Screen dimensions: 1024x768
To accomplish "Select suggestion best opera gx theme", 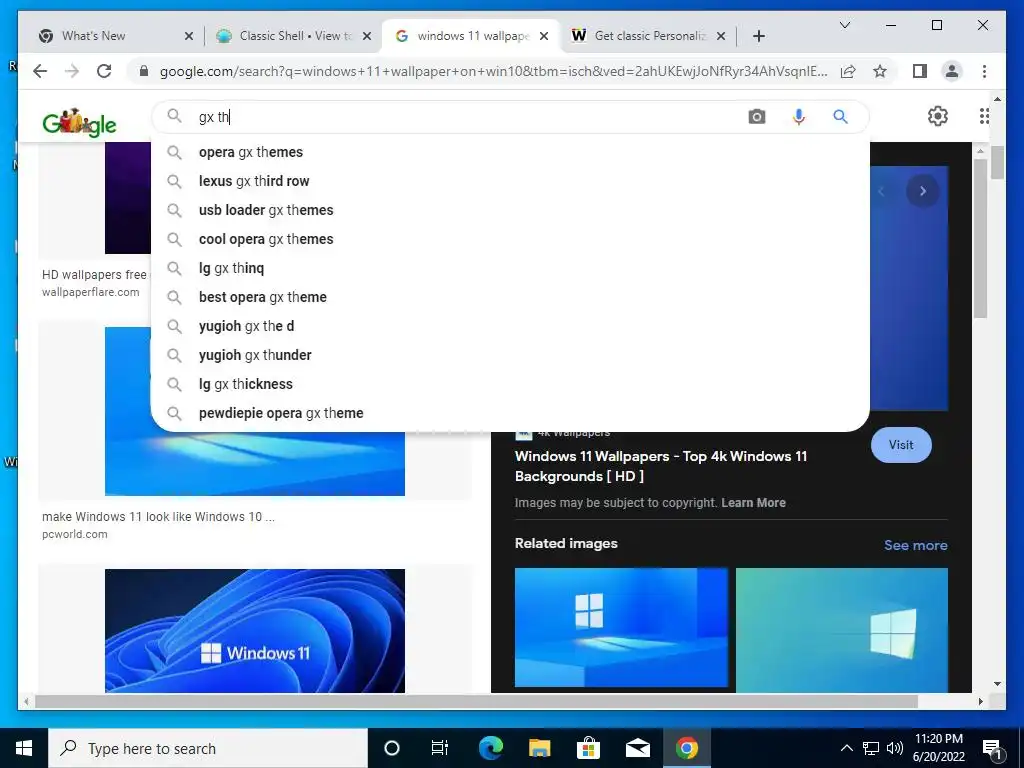I will pos(510,297).
